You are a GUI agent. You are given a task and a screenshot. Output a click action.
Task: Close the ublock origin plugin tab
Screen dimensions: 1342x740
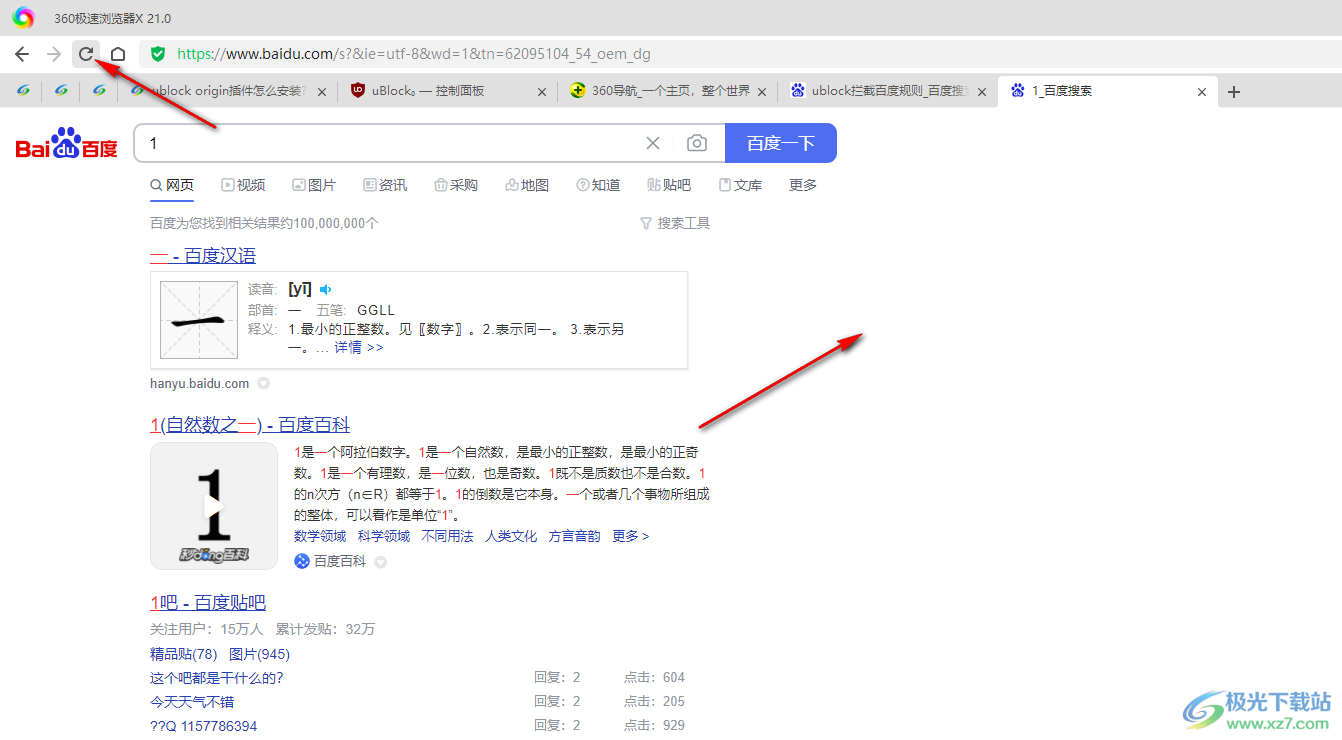(x=322, y=92)
